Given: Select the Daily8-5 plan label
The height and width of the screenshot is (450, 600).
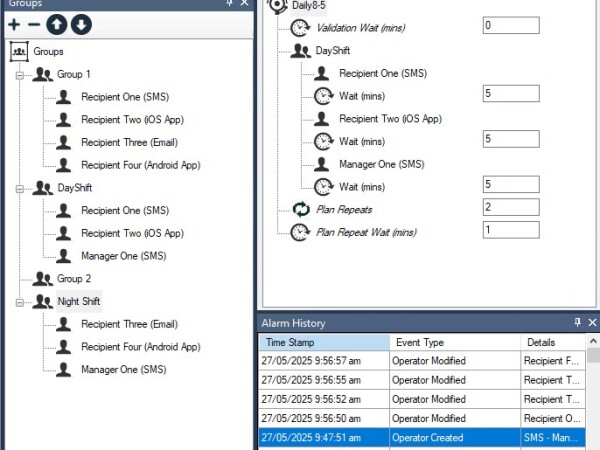Looking at the screenshot, I should click(x=308, y=6).
